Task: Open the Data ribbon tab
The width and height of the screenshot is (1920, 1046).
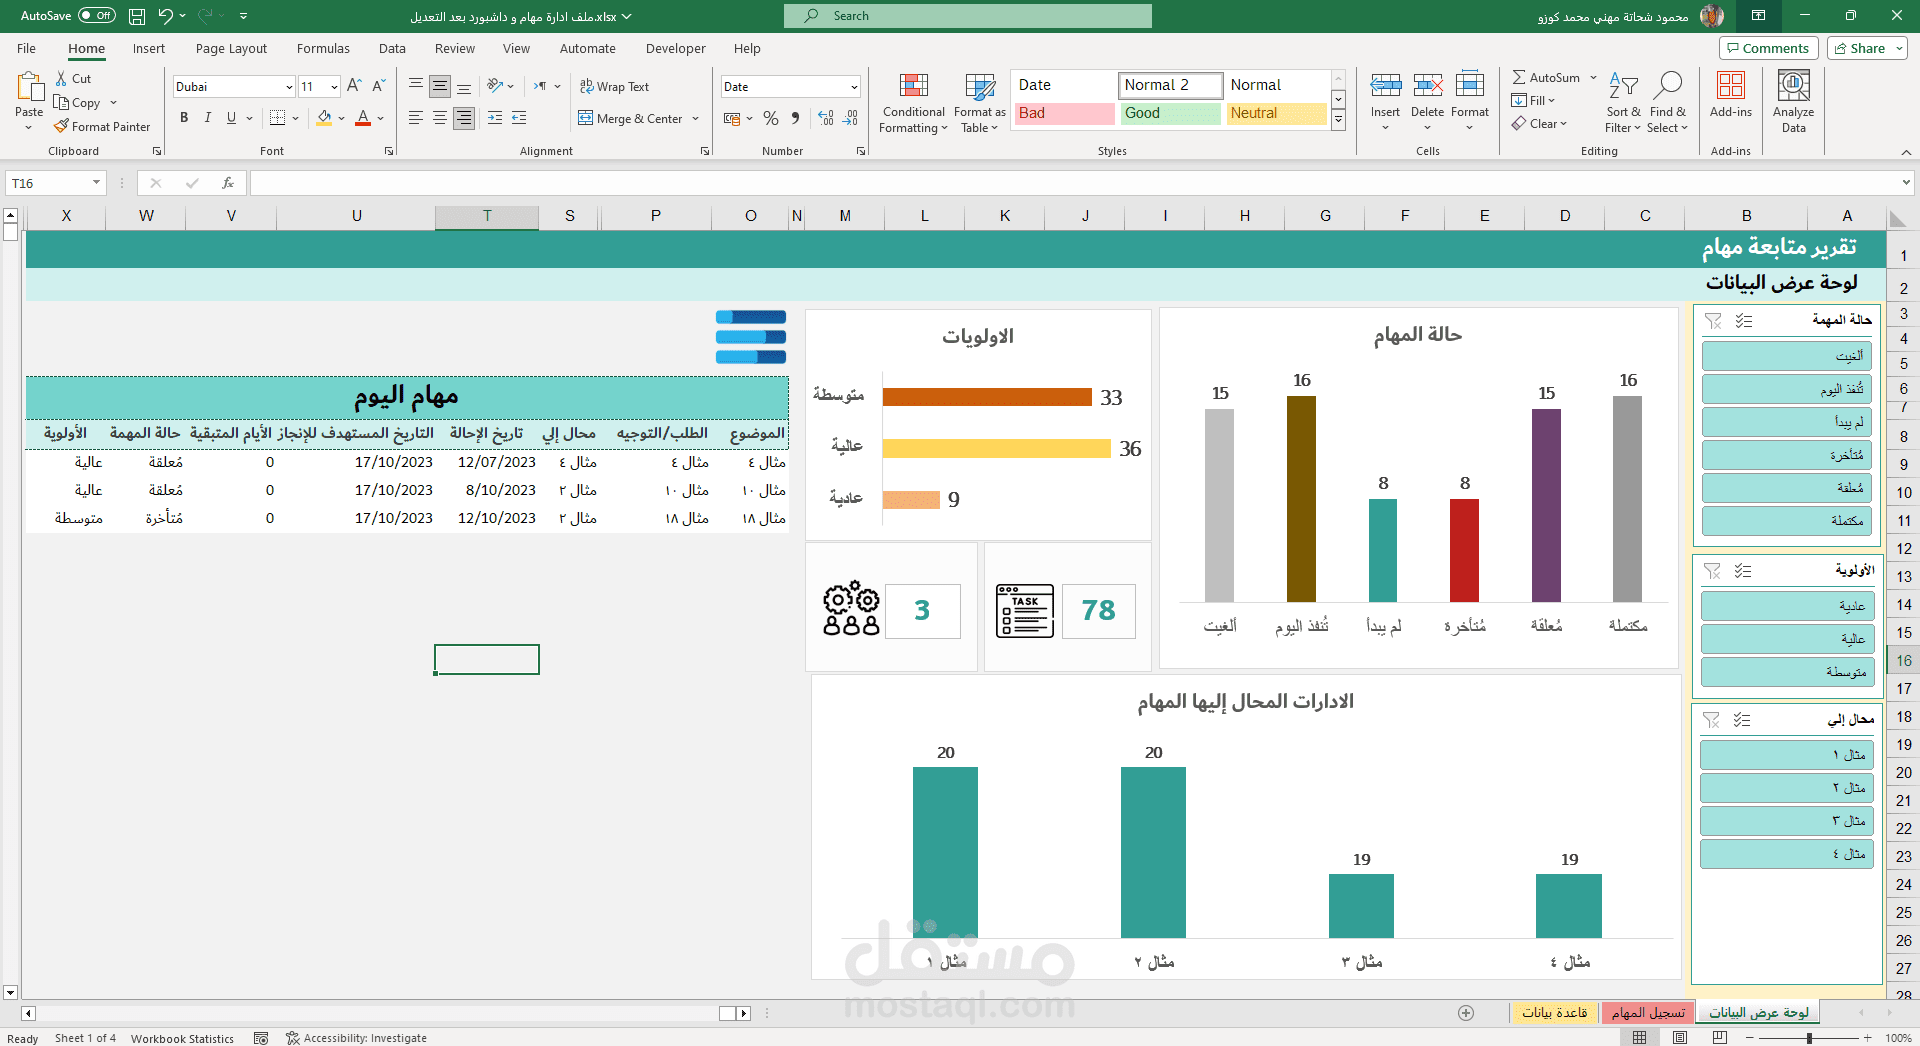Action: coord(392,48)
